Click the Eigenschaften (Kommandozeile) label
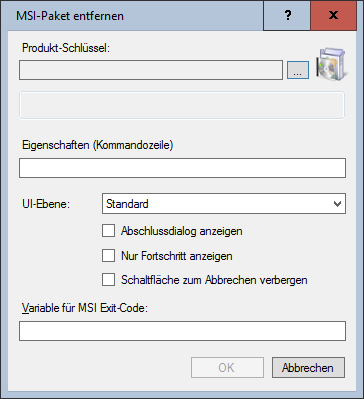This screenshot has width=364, height=399. (x=98, y=145)
